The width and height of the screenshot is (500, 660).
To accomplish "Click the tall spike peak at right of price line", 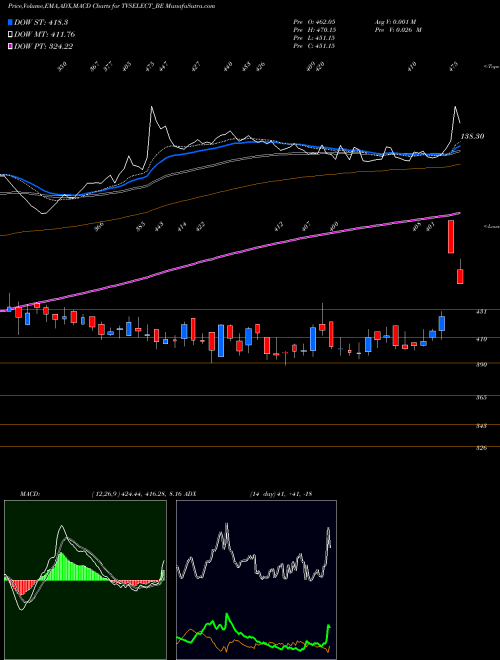I will (x=455, y=107).
